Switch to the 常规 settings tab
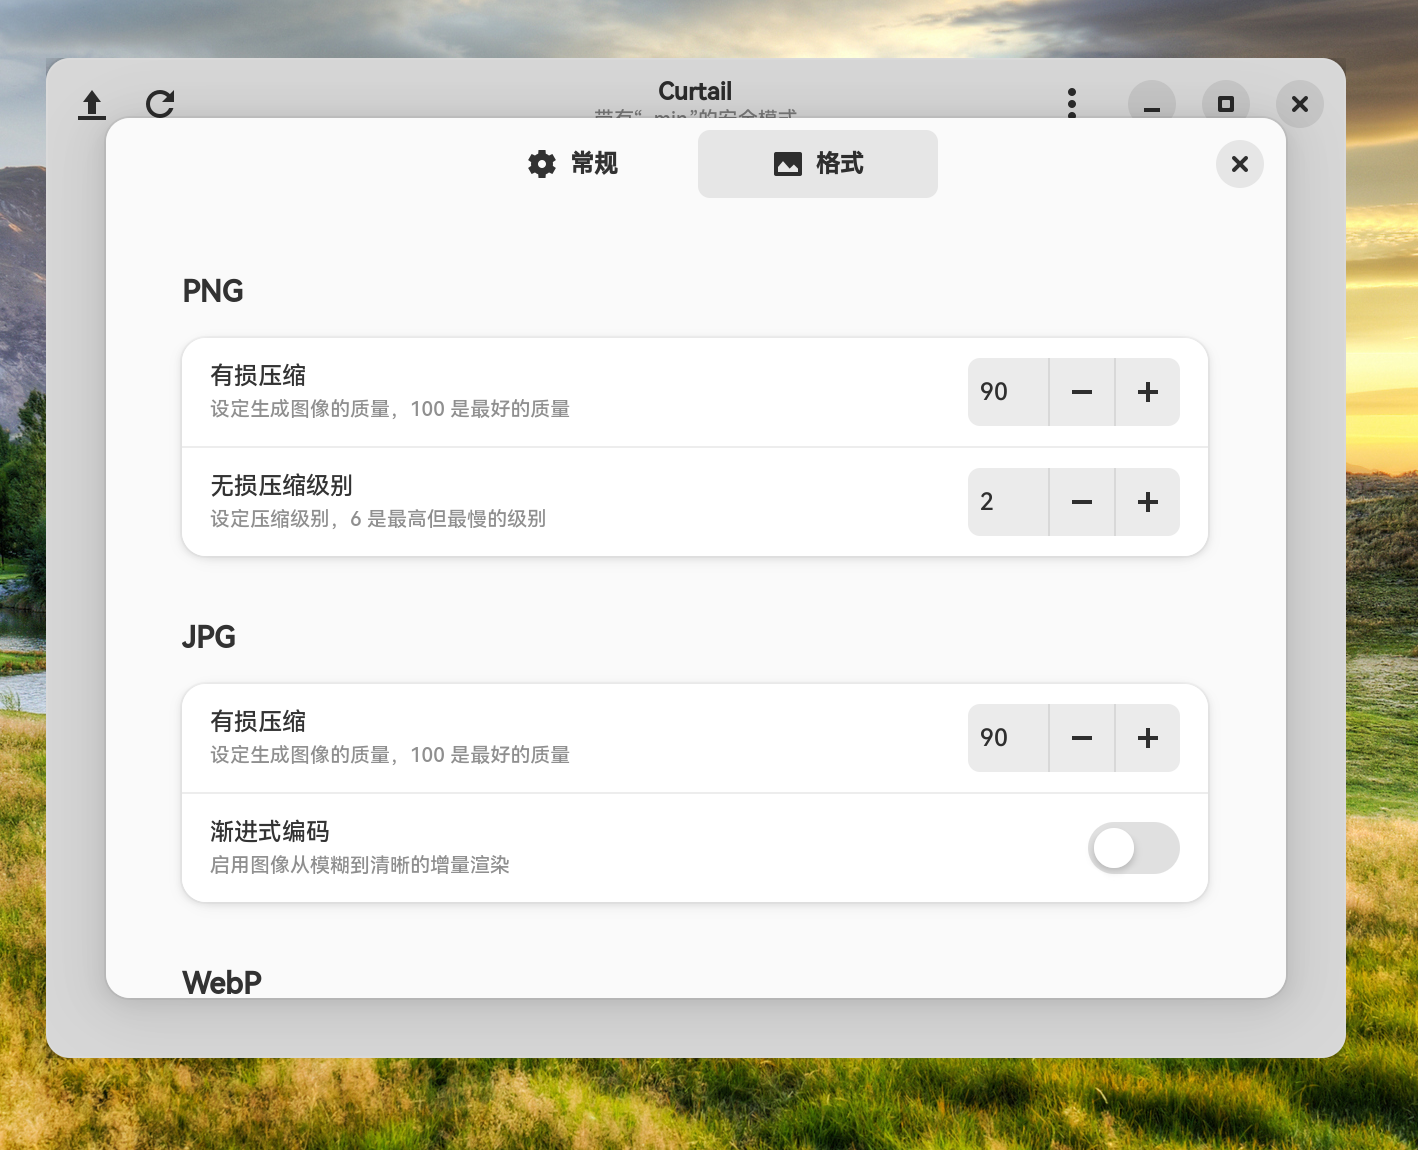The width and height of the screenshot is (1418, 1150). [573, 164]
